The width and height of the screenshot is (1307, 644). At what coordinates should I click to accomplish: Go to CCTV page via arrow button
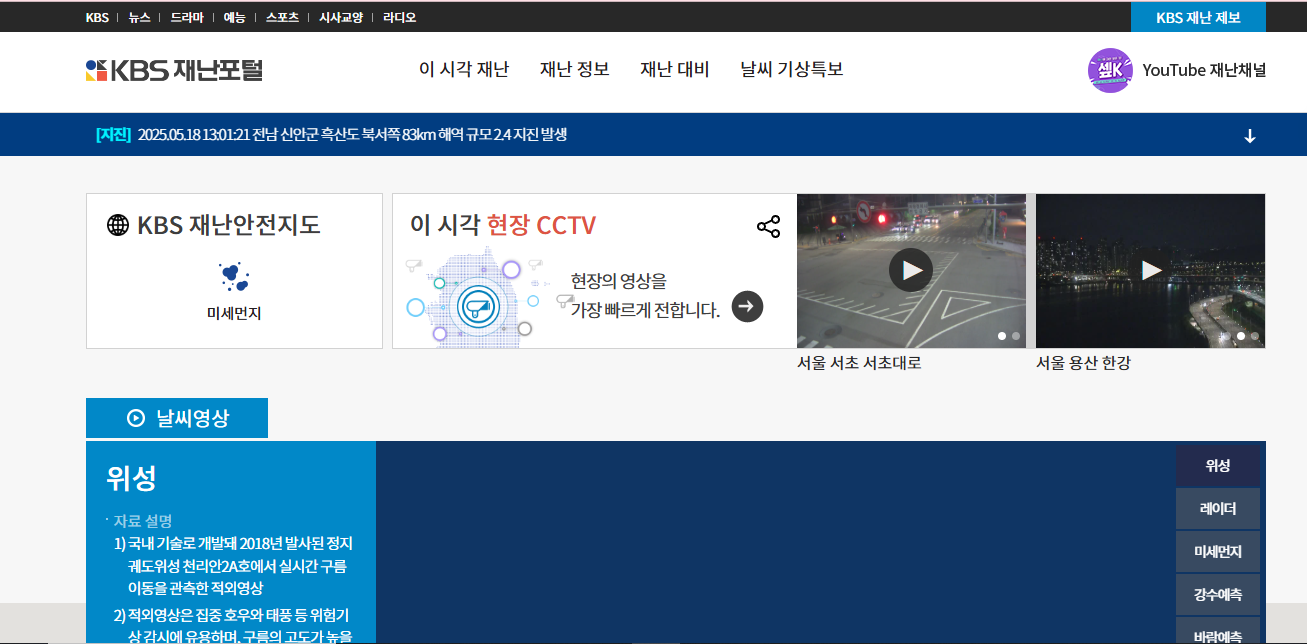point(747,306)
